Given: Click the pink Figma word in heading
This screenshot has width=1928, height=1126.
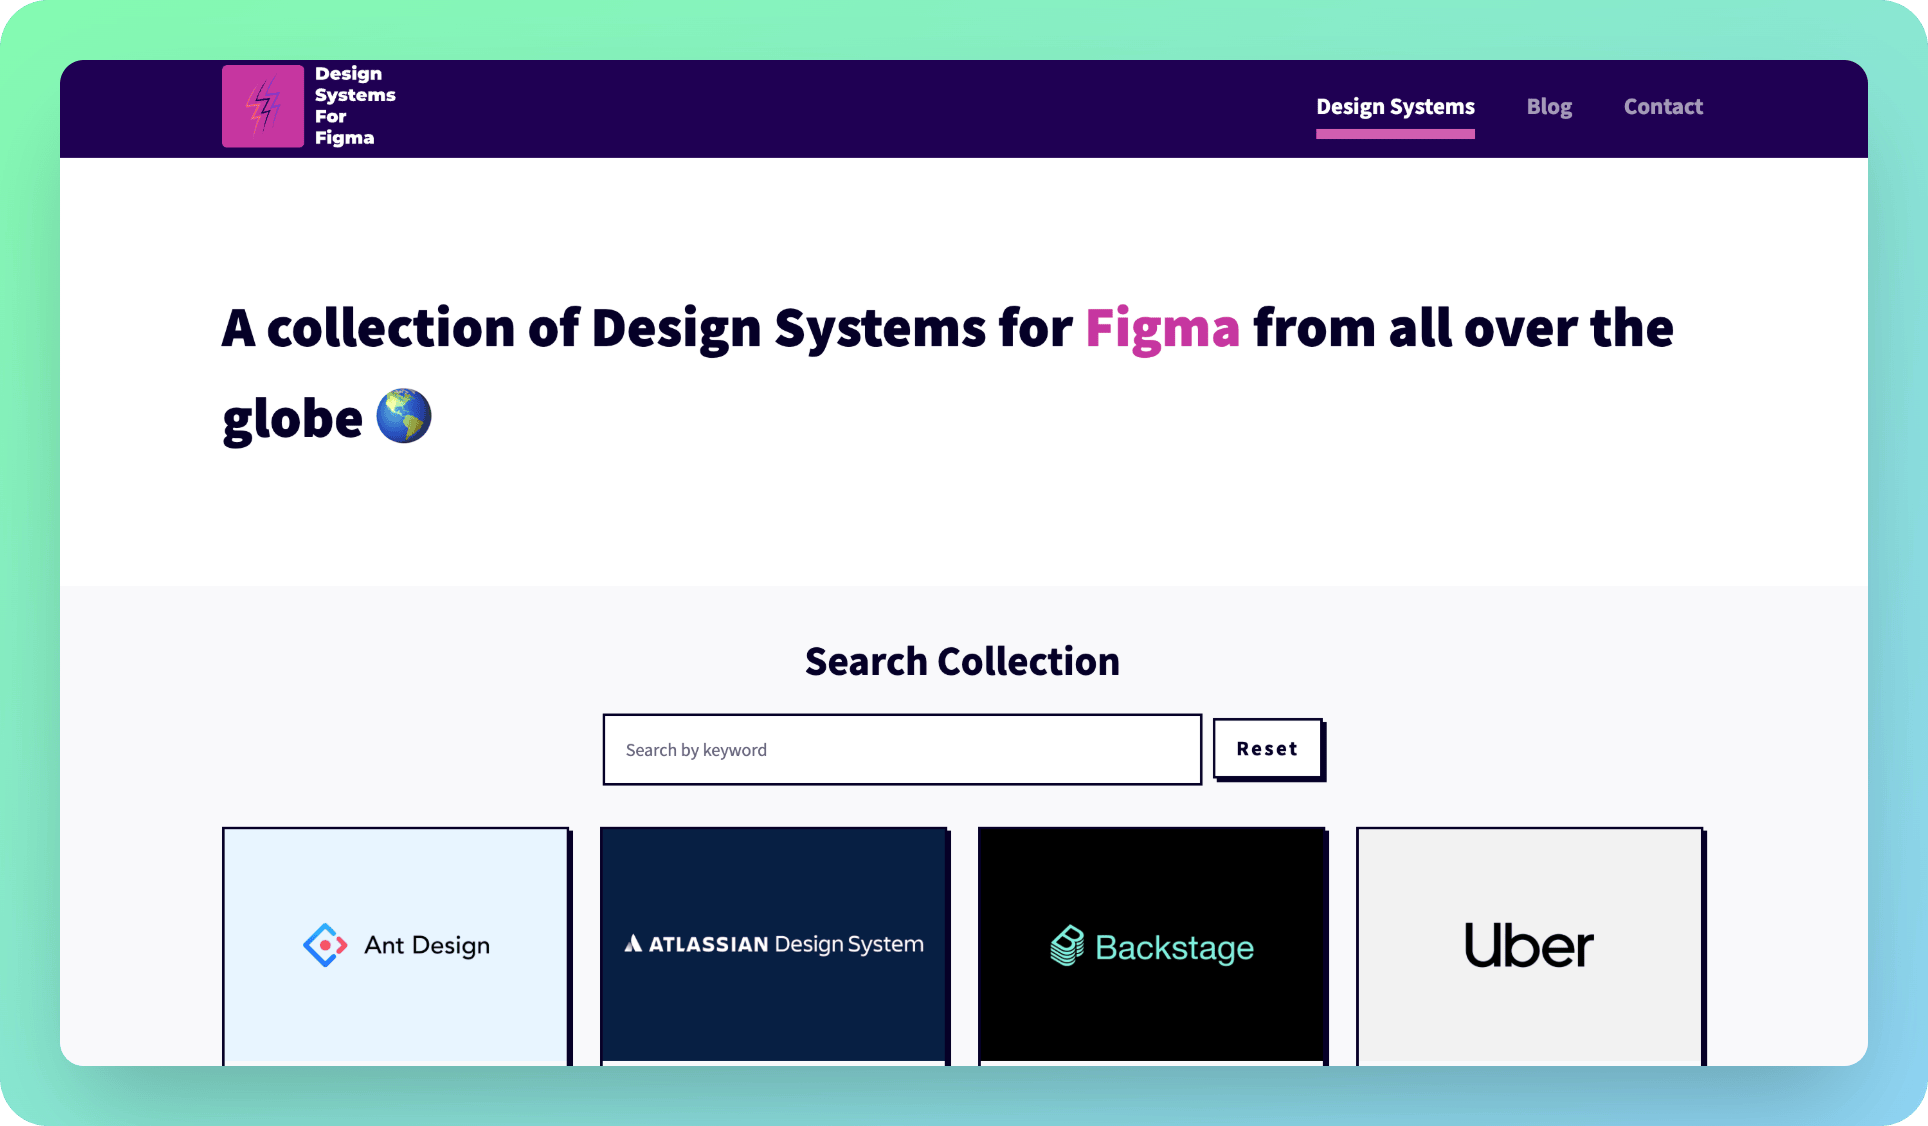Looking at the screenshot, I should pyautogui.click(x=1162, y=329).
